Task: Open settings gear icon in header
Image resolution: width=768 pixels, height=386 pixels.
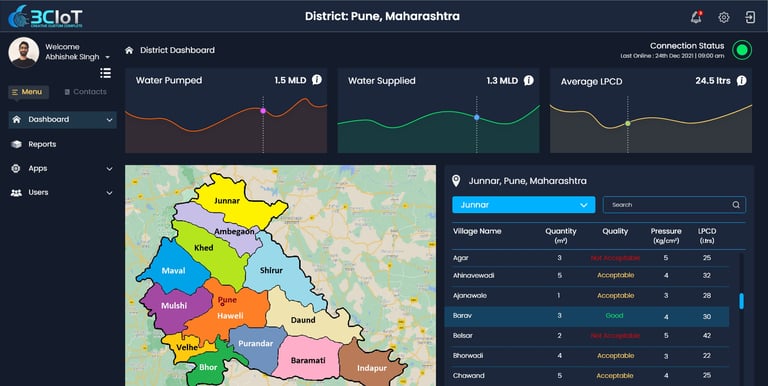Action: [x=723, y=17]
